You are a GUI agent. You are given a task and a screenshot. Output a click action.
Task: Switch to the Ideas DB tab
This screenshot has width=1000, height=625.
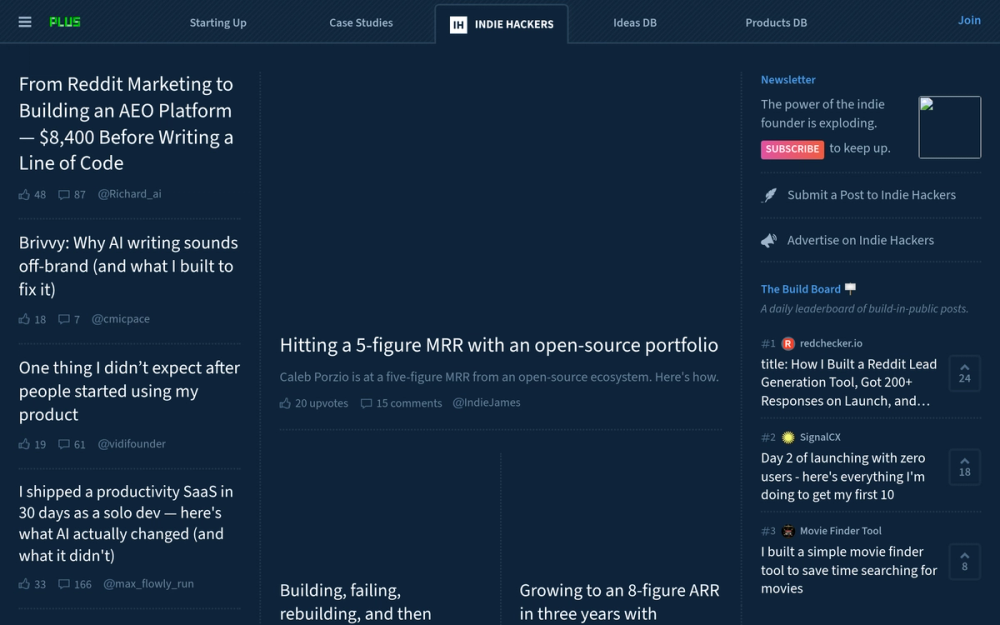(x=635, y=23)
